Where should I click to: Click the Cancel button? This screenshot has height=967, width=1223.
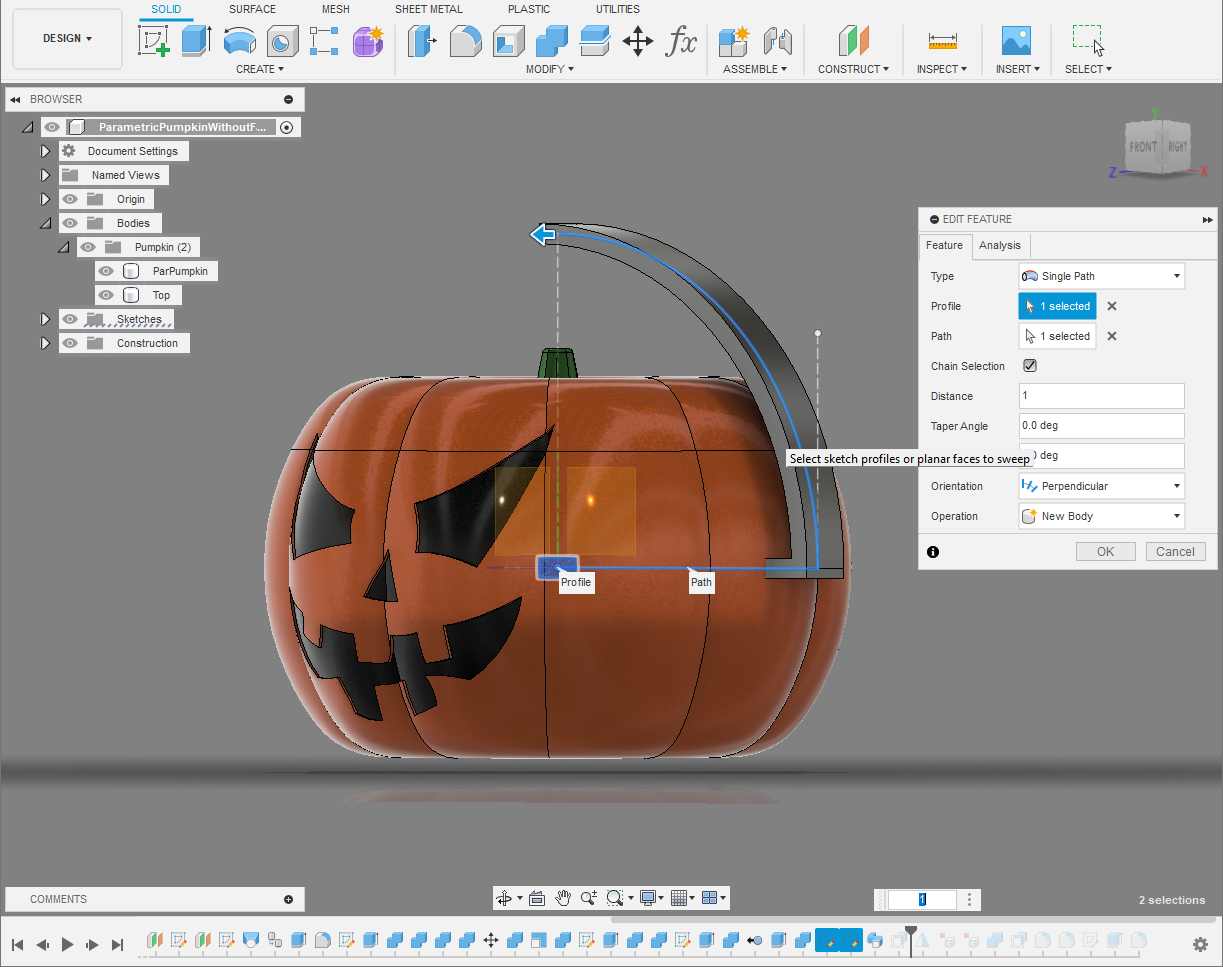coord(1175,551)
